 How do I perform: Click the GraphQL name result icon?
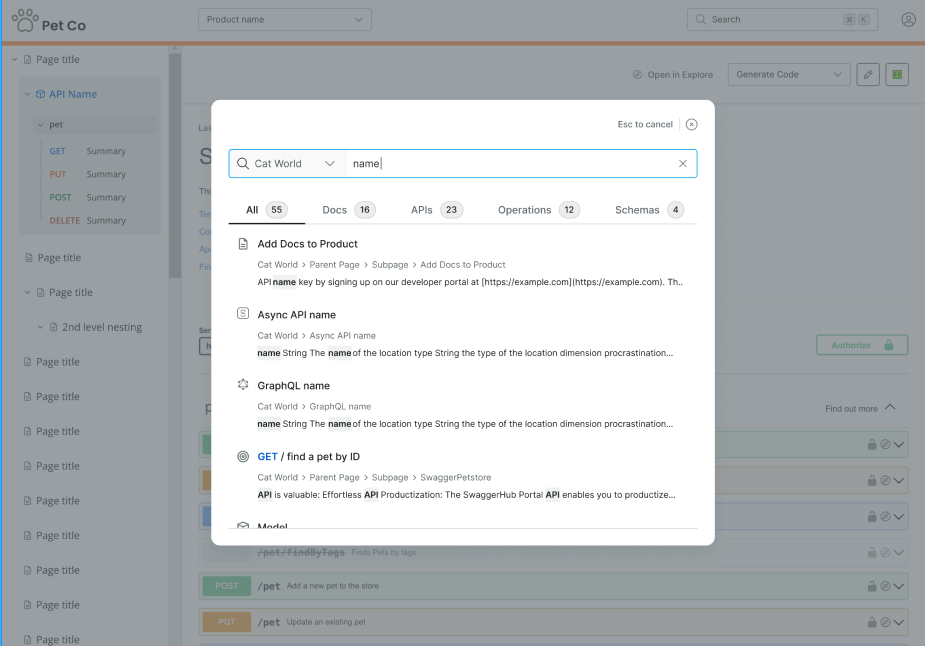[242, 385]
